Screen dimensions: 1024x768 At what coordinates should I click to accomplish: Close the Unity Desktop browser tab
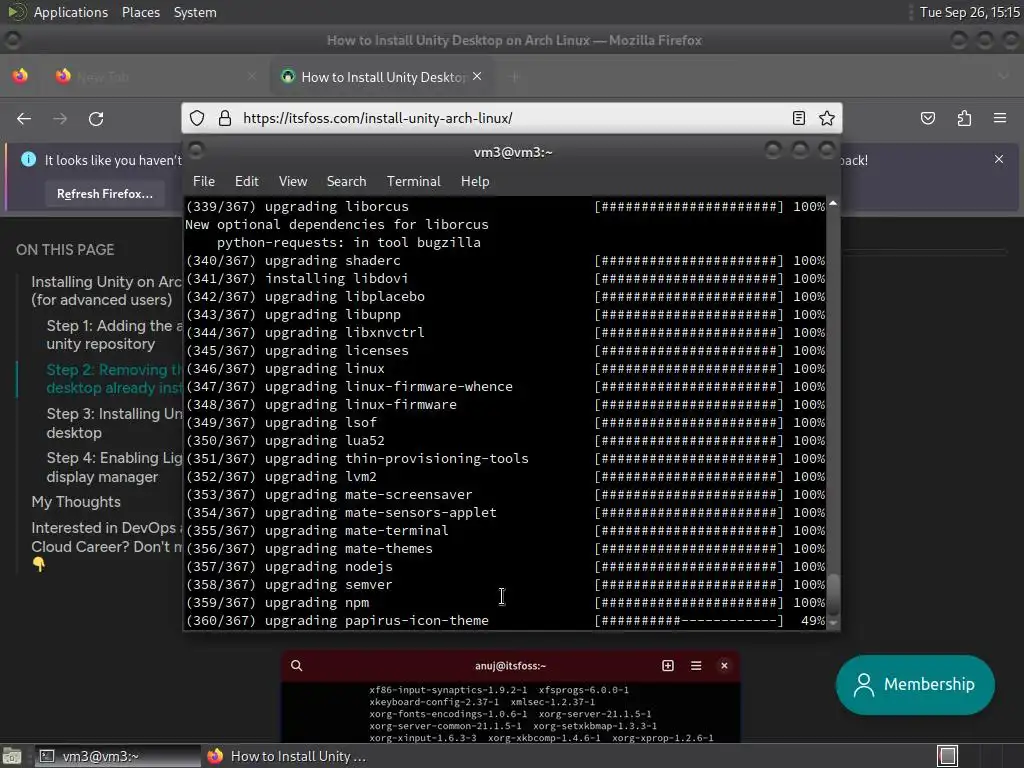point(477,76)
